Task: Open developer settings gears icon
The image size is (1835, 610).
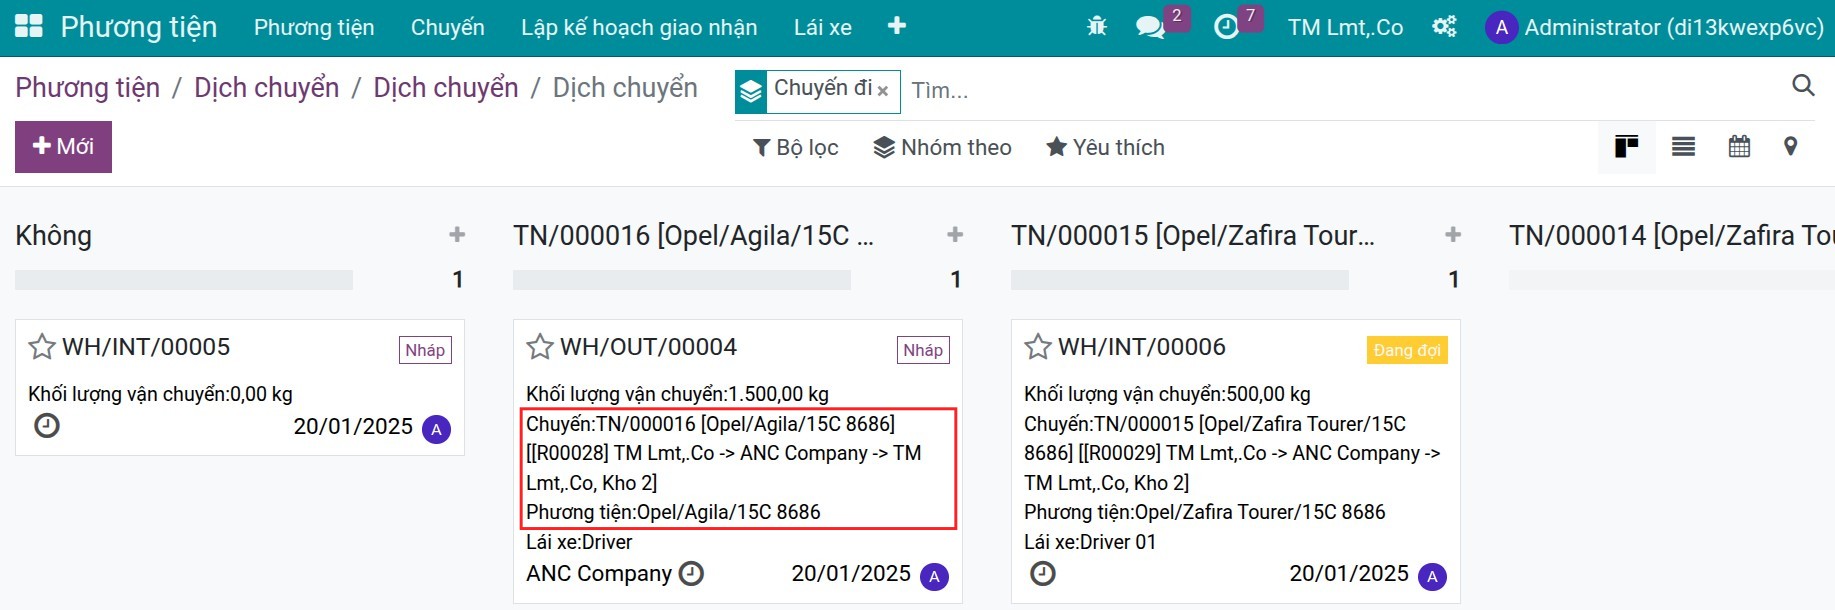Action: [x=1444, y=27]
